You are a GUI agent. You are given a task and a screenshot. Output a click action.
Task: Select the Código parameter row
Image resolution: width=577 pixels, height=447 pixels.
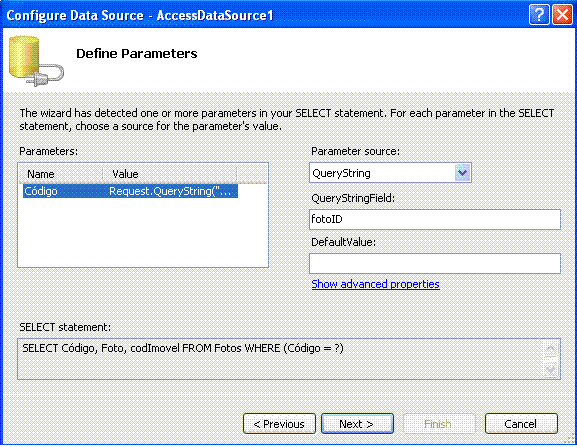click(130, 191)
